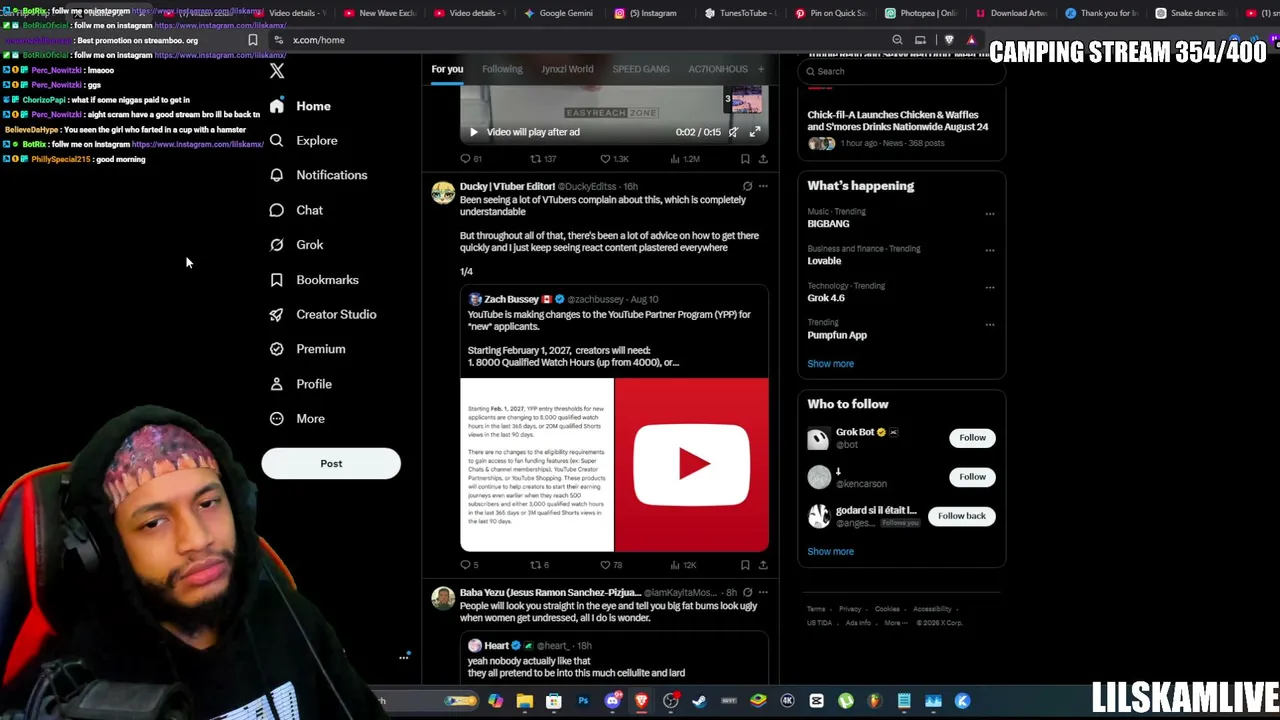Open options for BIGBANG trend
1280x720 pixels.
click(990, 213)
